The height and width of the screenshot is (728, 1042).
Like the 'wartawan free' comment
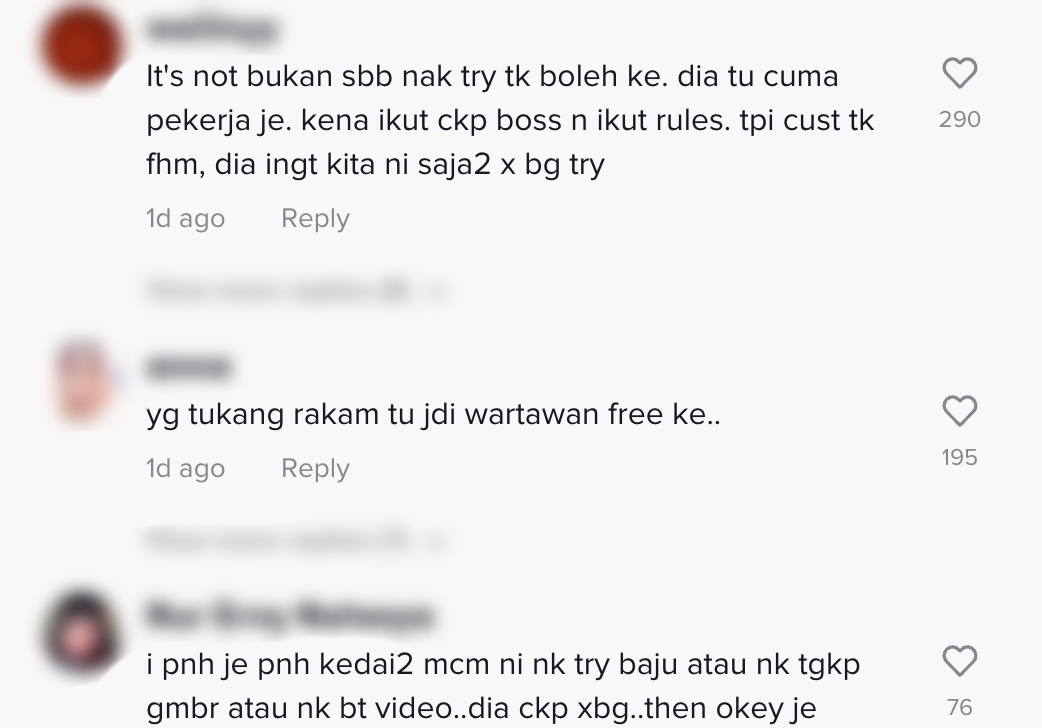(x=960, y=411)
